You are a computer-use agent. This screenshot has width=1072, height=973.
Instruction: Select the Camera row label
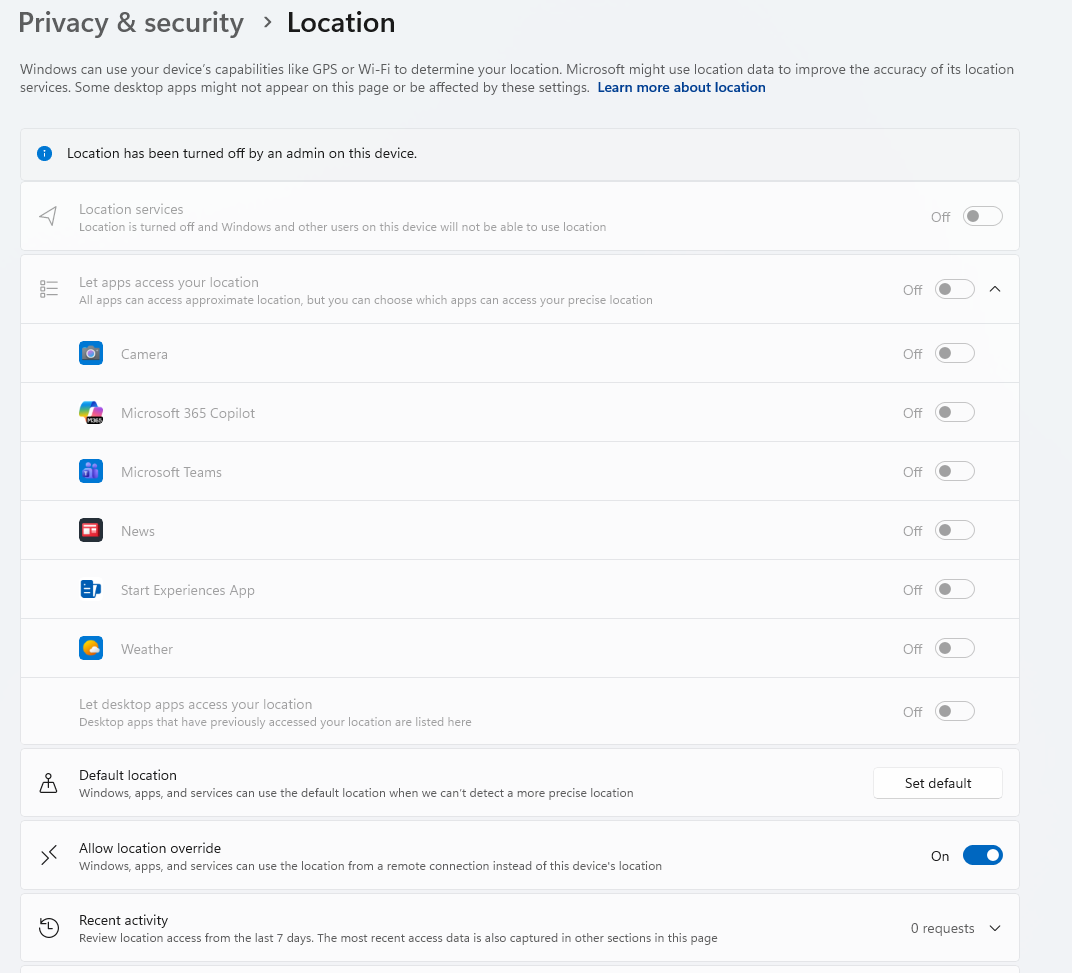pyautogui.click(x=144, y=354)
